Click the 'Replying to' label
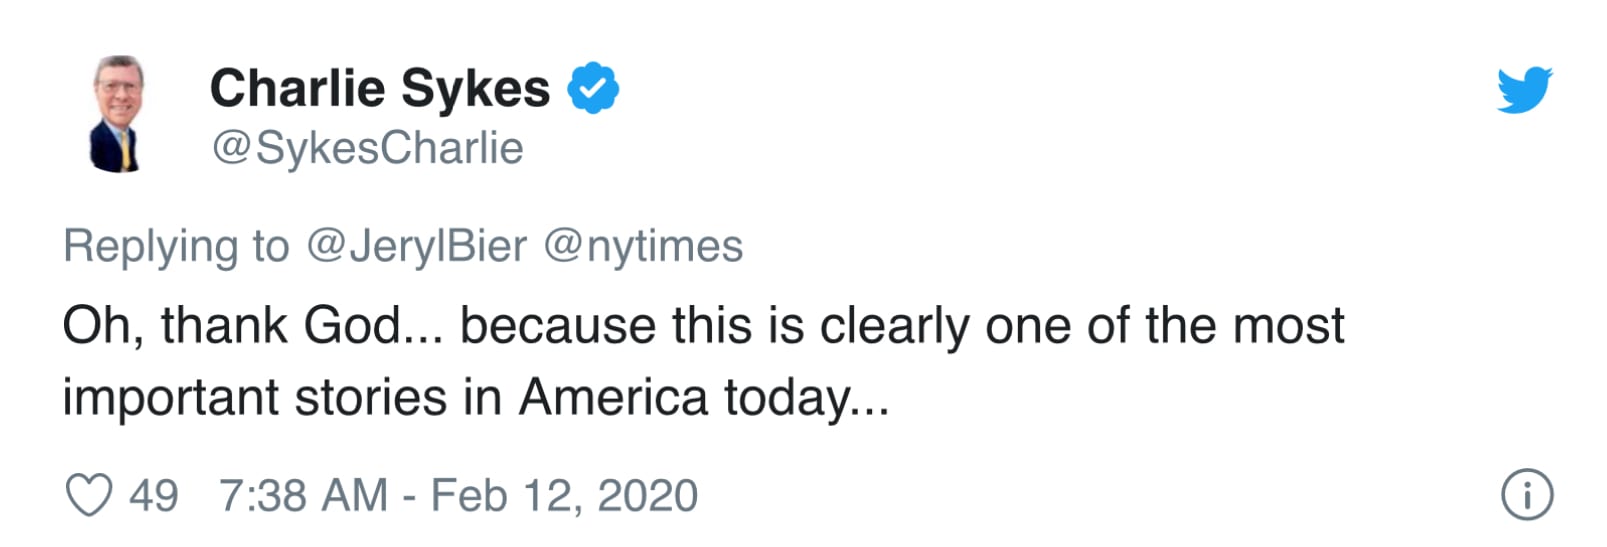 tap(176, 246)
